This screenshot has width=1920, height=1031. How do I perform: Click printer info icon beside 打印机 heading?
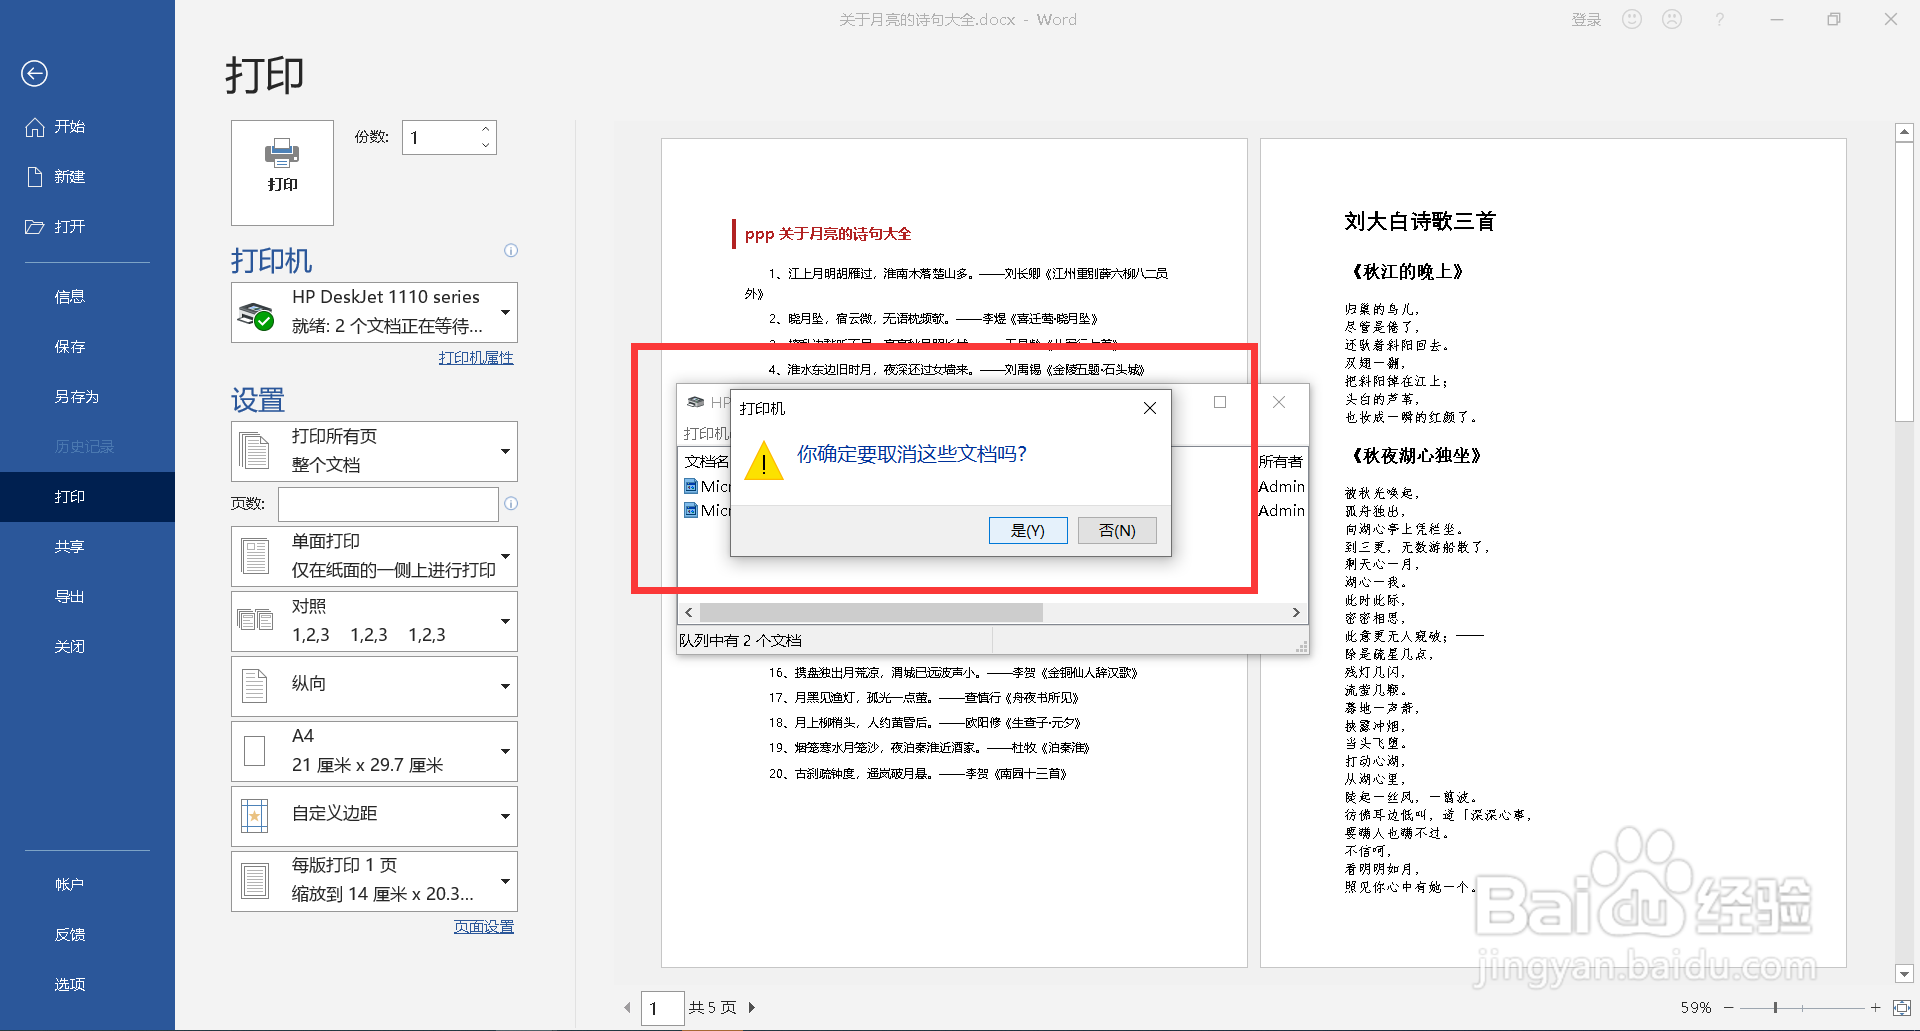pos(511,251)
